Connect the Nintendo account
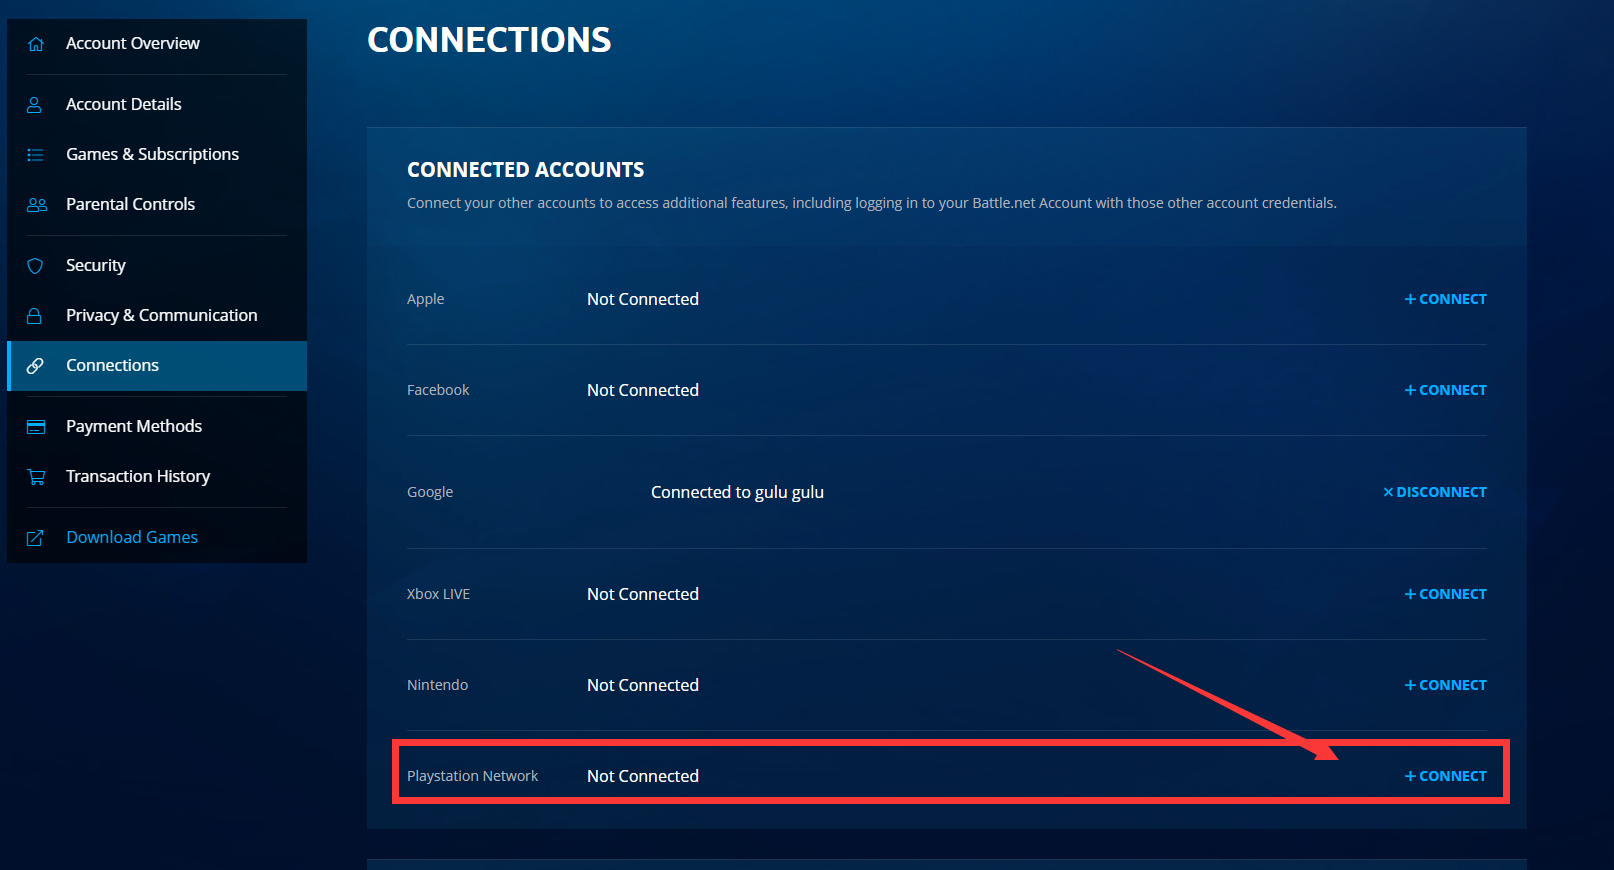 point(1445,685)
